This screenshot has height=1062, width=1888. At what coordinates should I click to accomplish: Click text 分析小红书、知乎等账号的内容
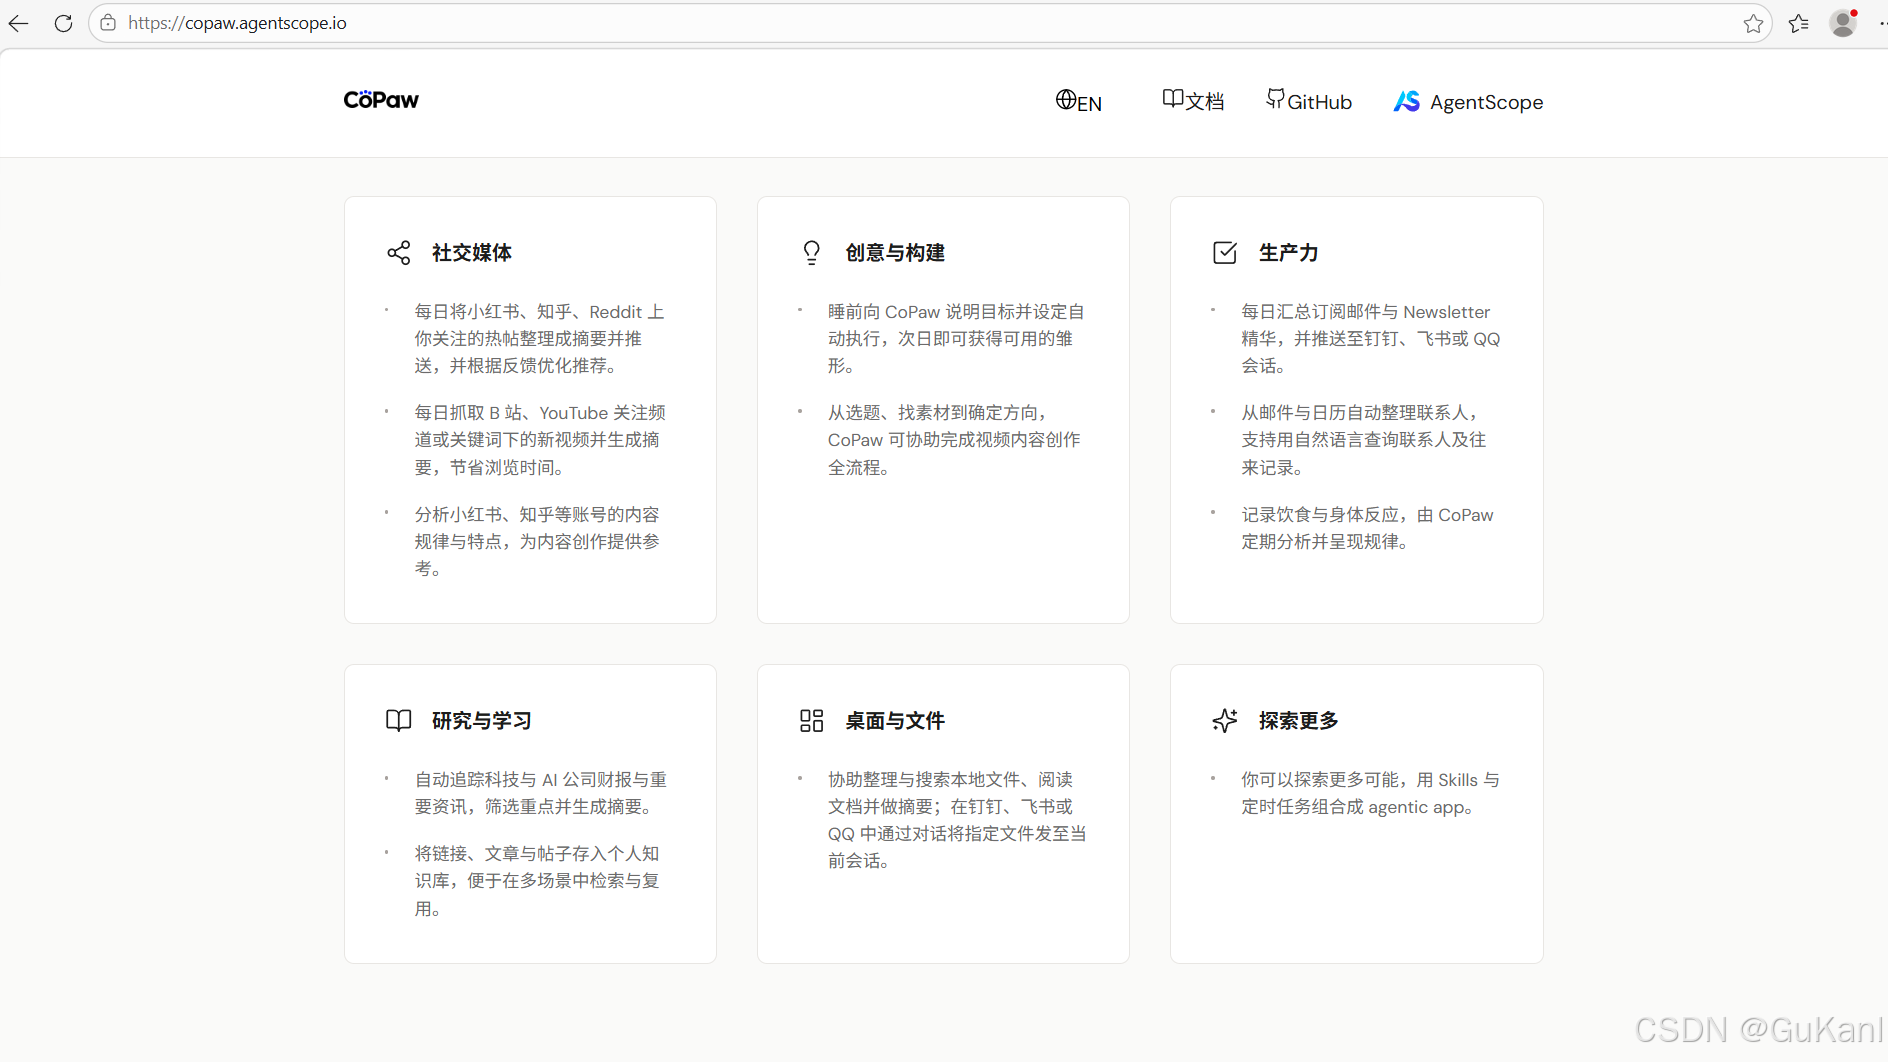(538, 541)
